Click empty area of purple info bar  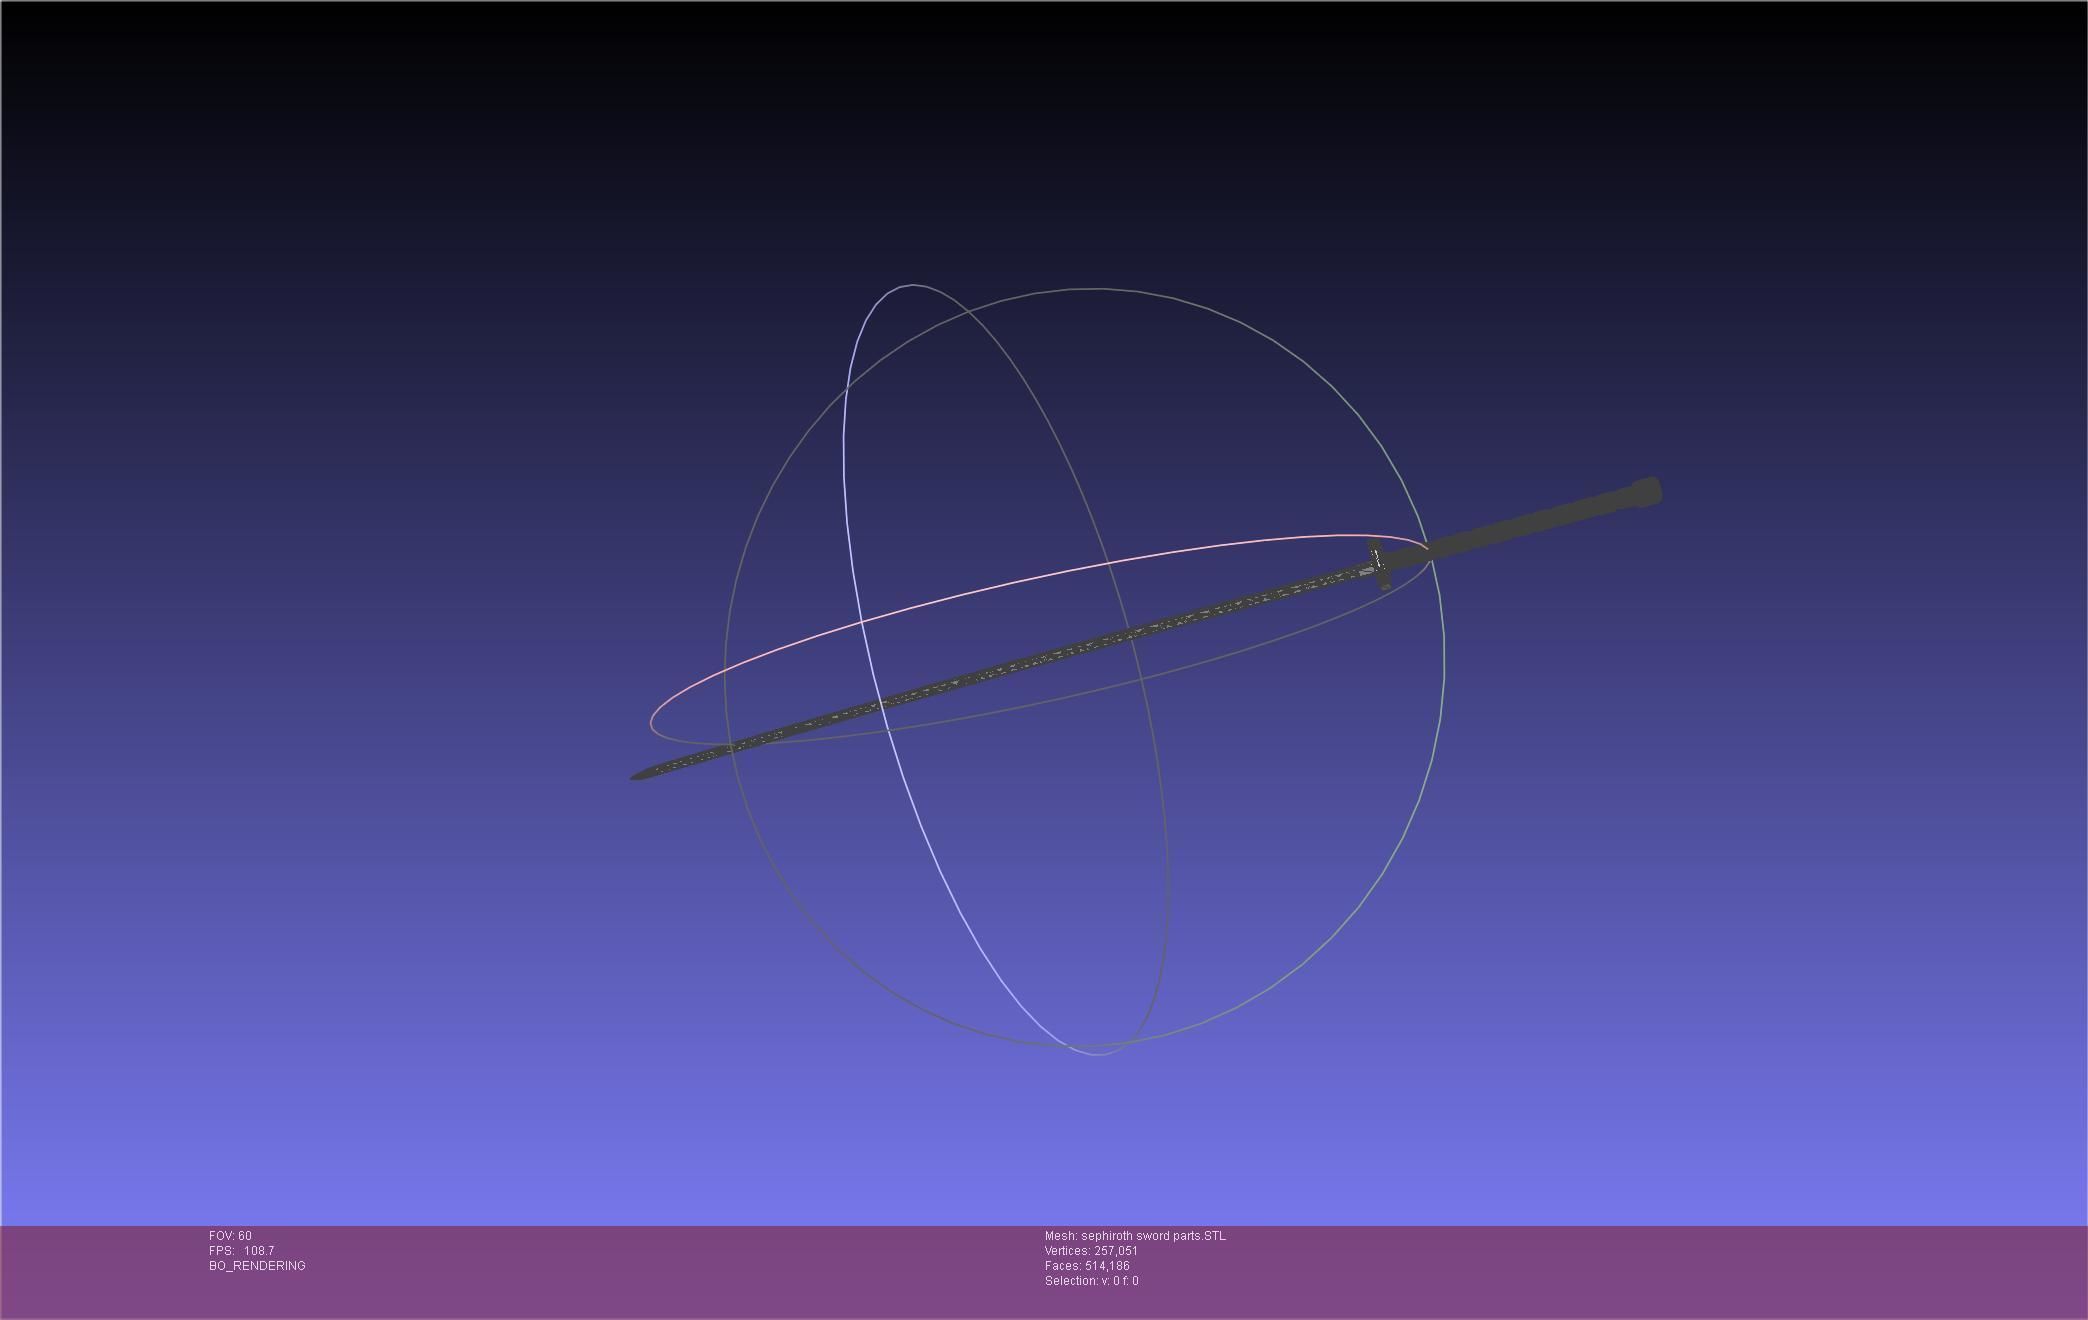pos(1600,1270)
